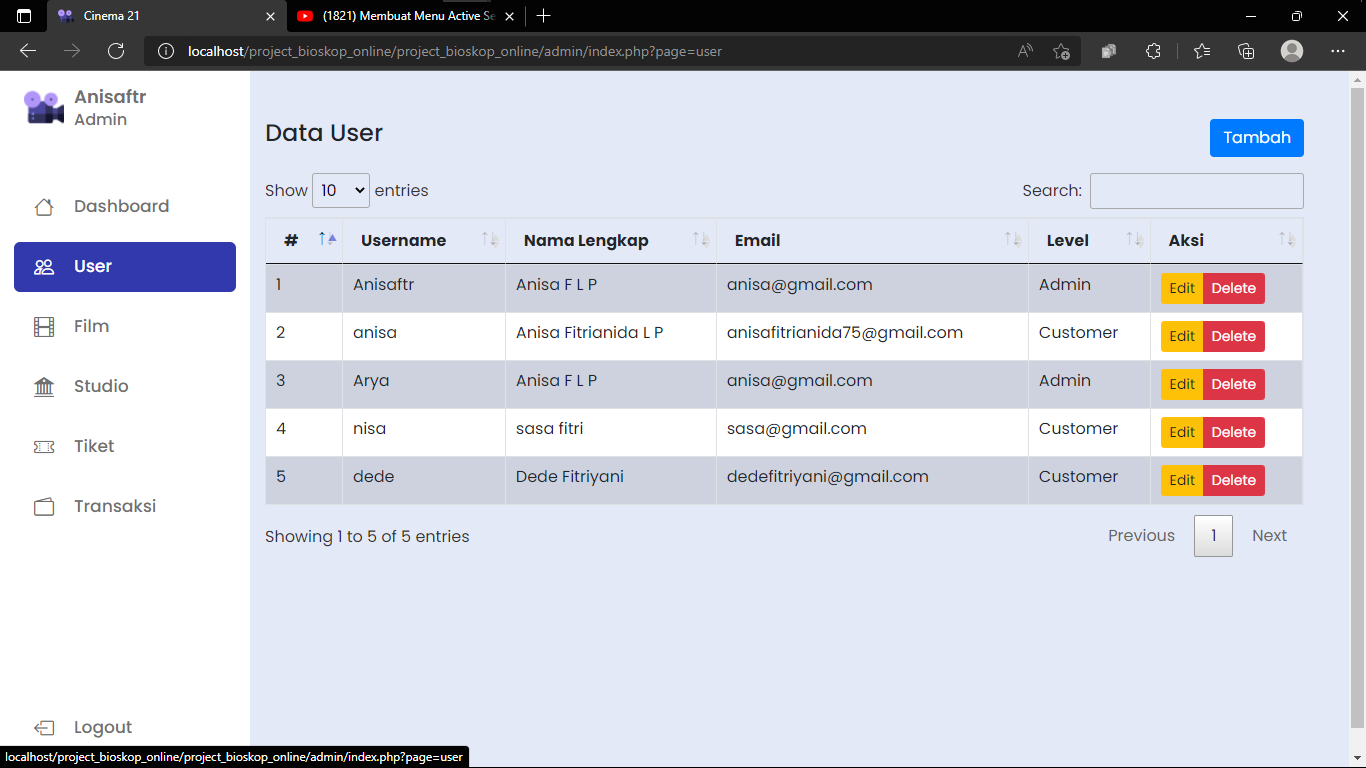Viewport: 1366px width, 768px height.
Task: Select the Dashboard icon in the sidebar
Action: [44, 206]
